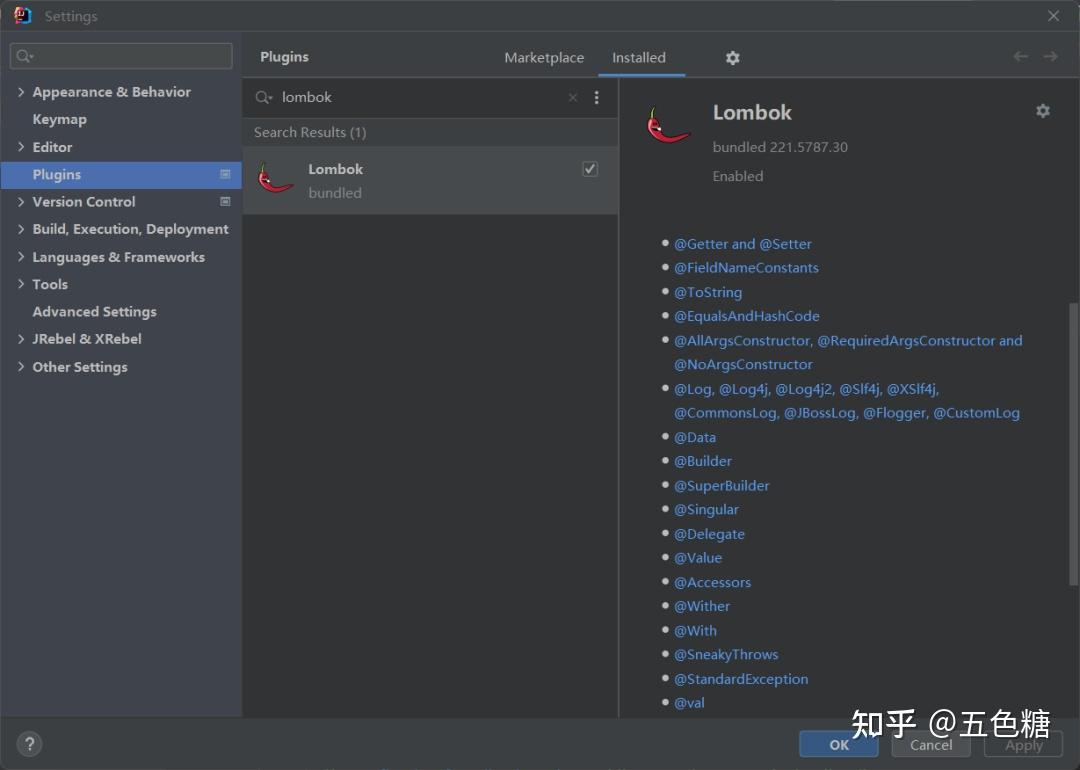Switch to the Marketplace tab
Image resolution: width=1080 pixels, height=770 pixels.
click(544, 58)
